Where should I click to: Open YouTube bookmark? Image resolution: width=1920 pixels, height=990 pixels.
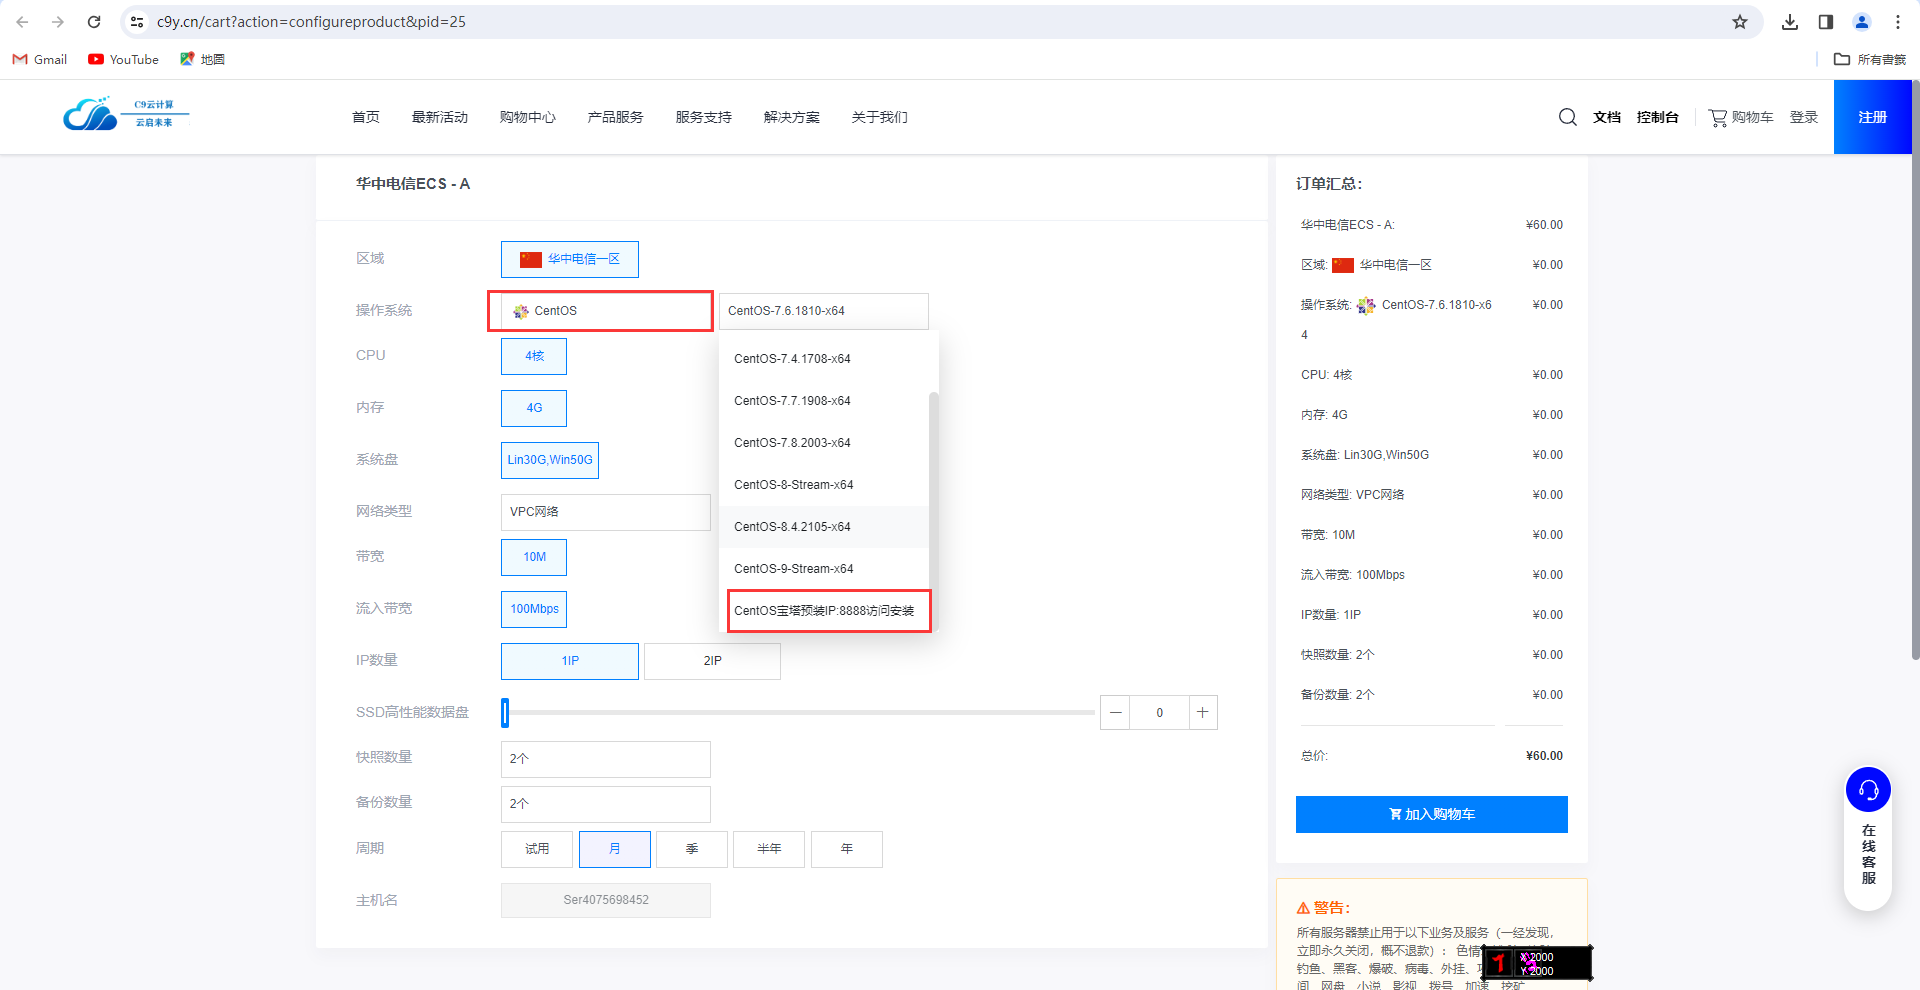[124, 59]
